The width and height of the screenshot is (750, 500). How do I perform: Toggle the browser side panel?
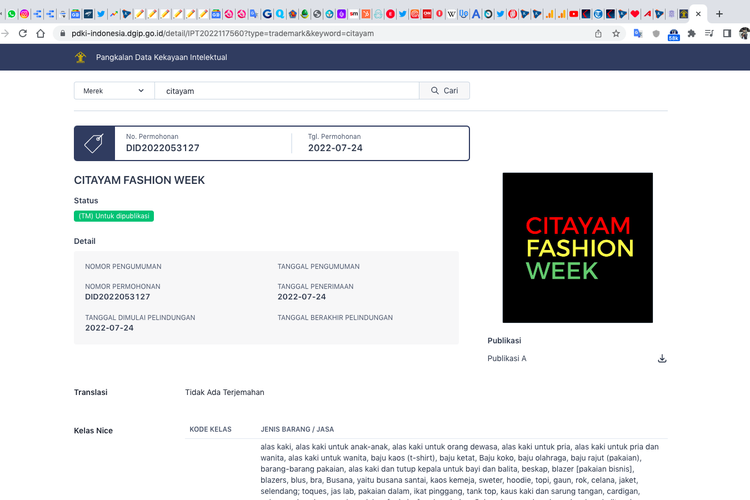coord(726,33)
